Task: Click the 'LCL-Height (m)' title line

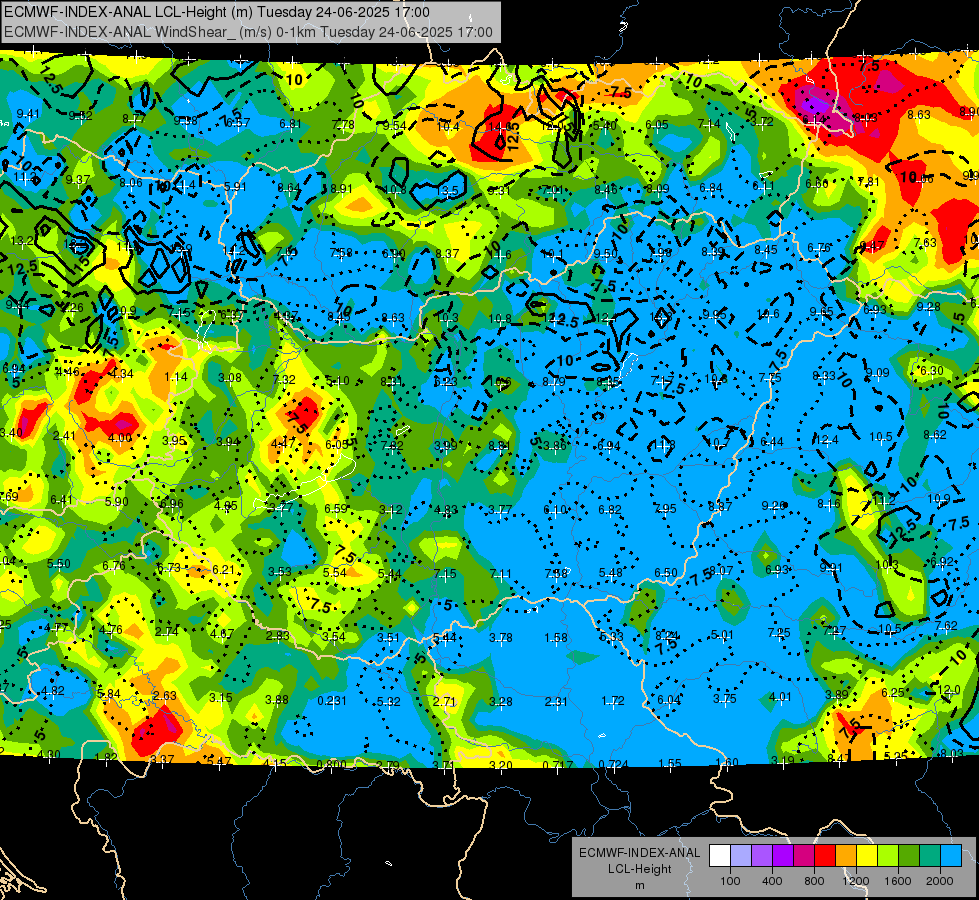Action: [217, 12]
